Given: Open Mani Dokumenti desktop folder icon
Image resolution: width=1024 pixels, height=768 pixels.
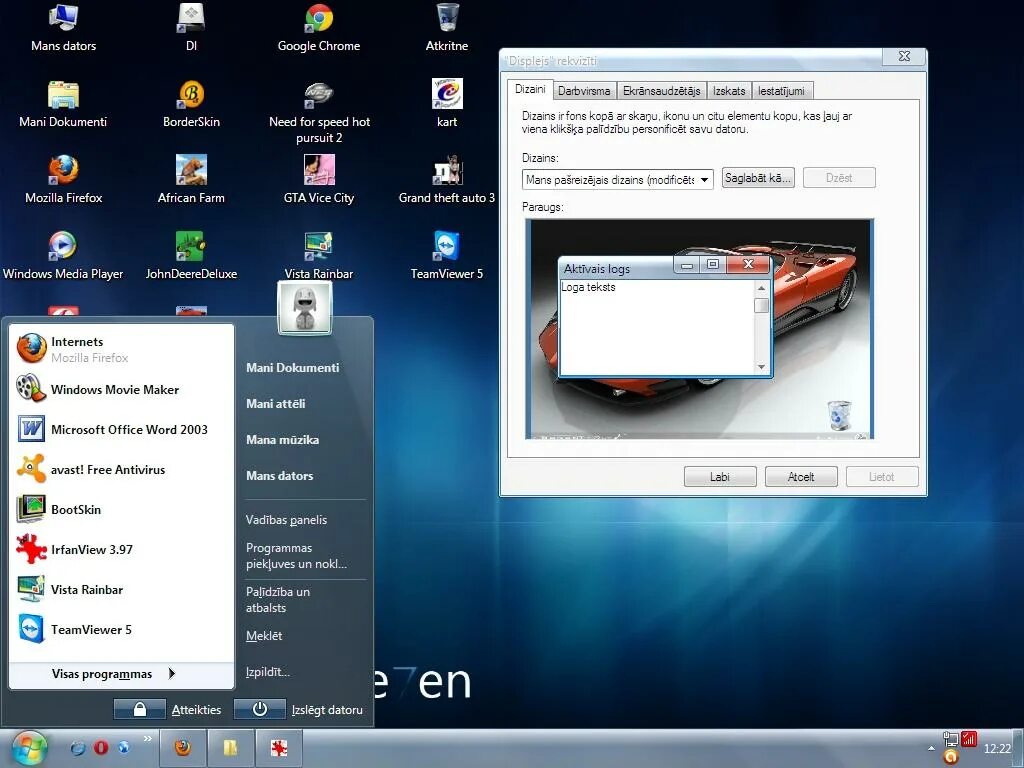Looking at the screenshot, I should point(63,104).
